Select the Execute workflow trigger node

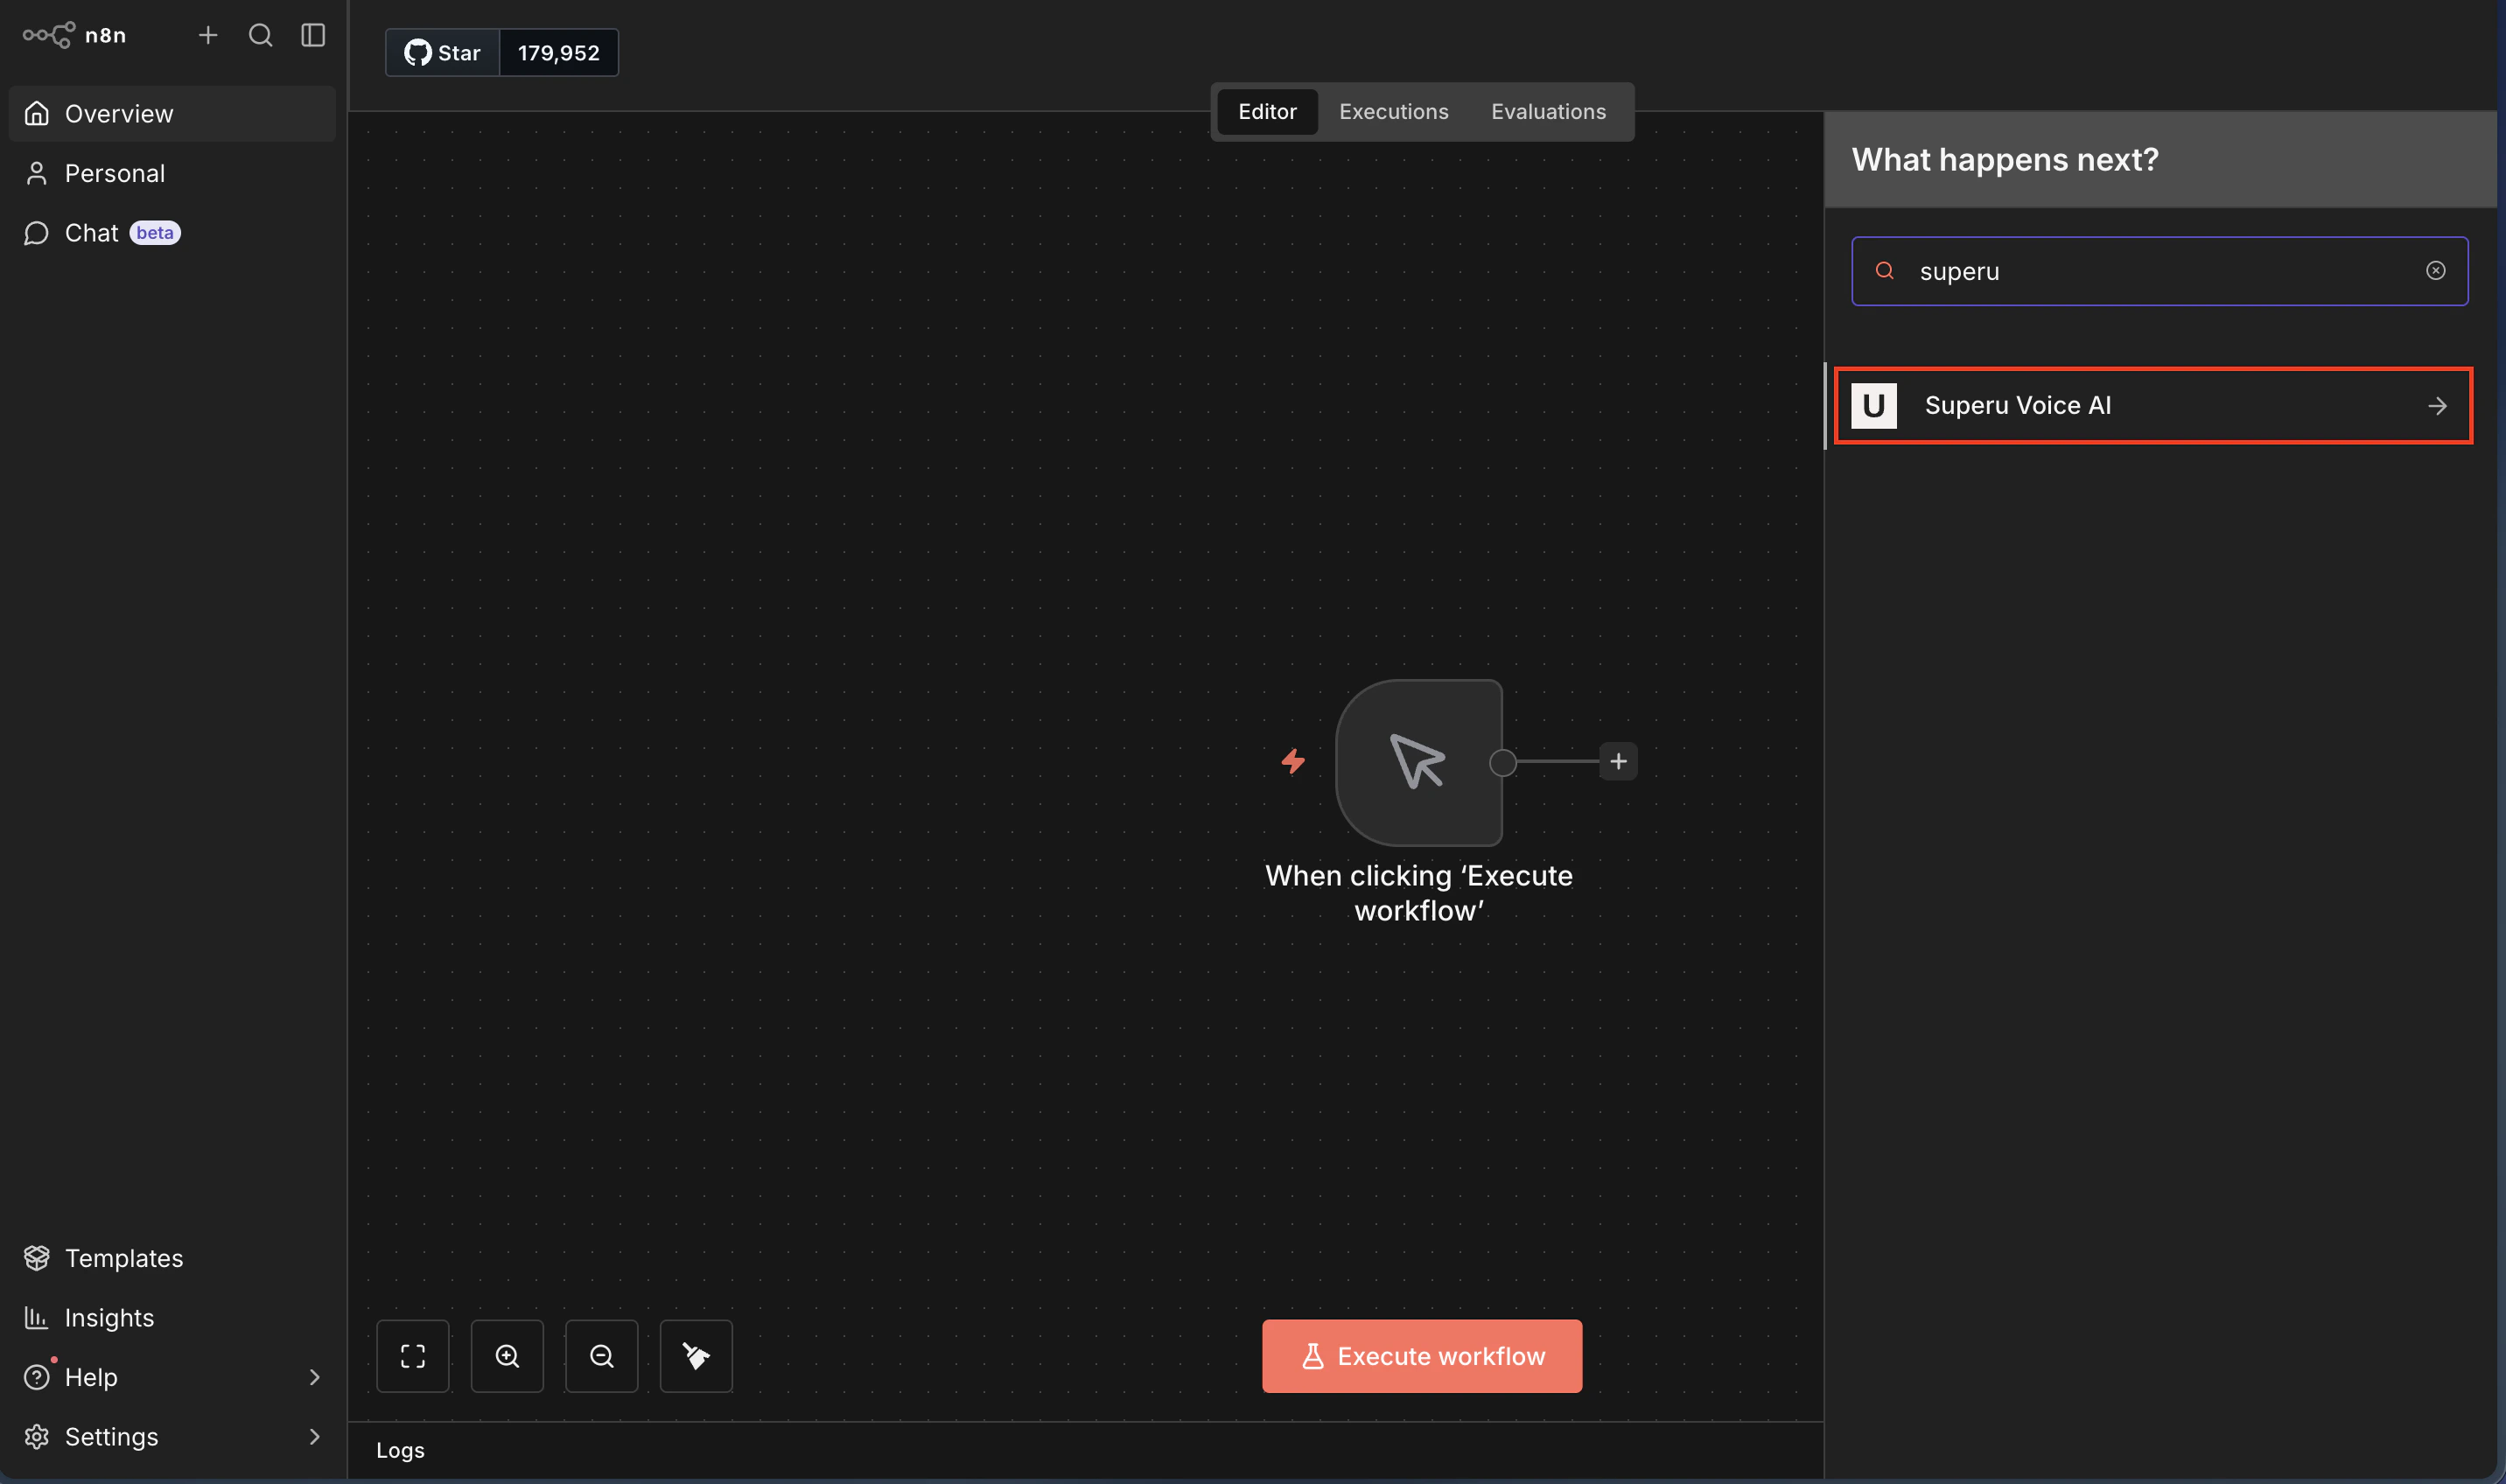[x=1420, y=762]
